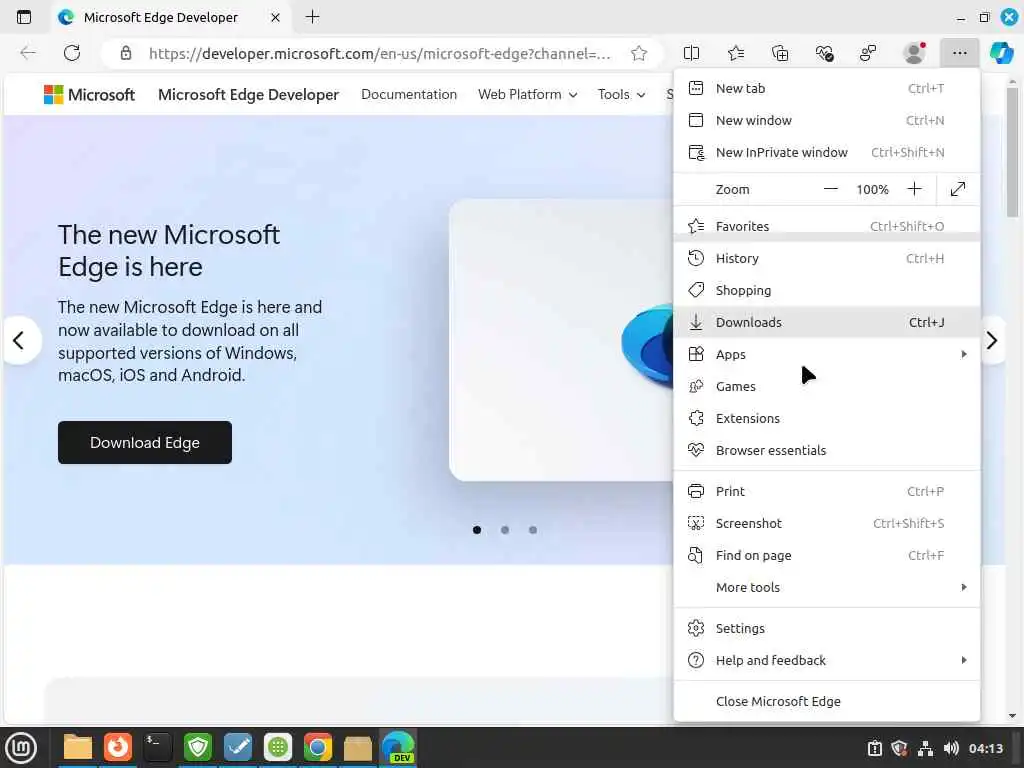The image size is (1024, 768).
Task: Click the back navigation arrow
Action: 27,53
